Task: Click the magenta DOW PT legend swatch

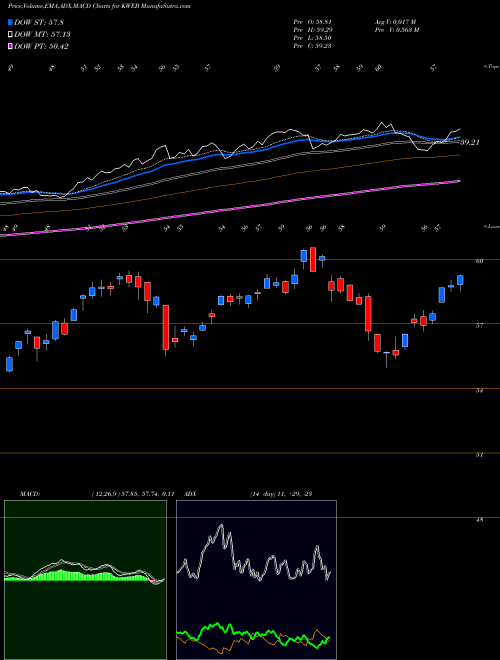Action: tap(10, 46)
